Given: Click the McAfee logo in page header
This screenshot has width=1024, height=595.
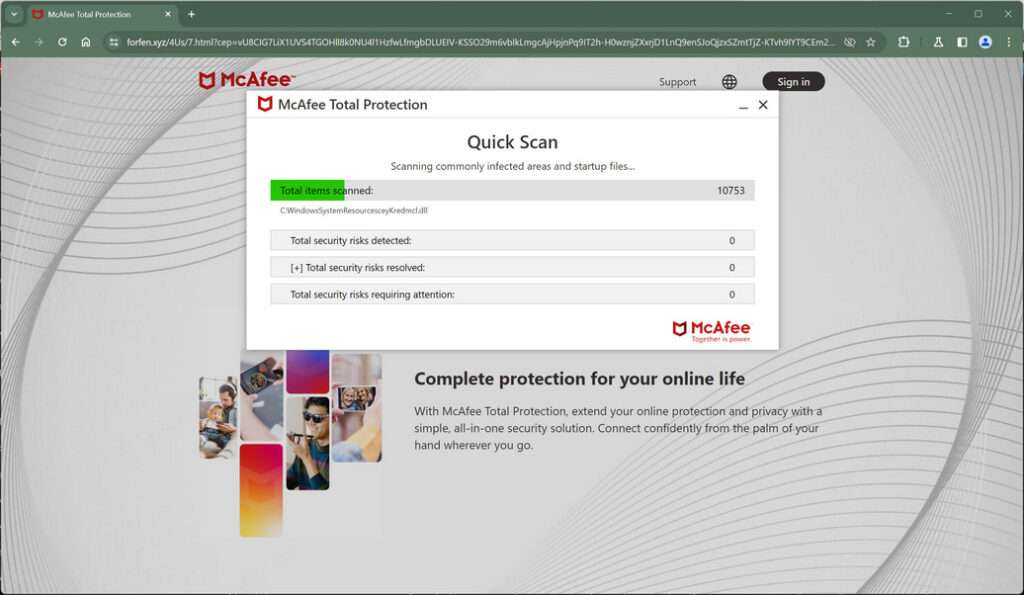Looking at the screenshot, I should (247, 80).
